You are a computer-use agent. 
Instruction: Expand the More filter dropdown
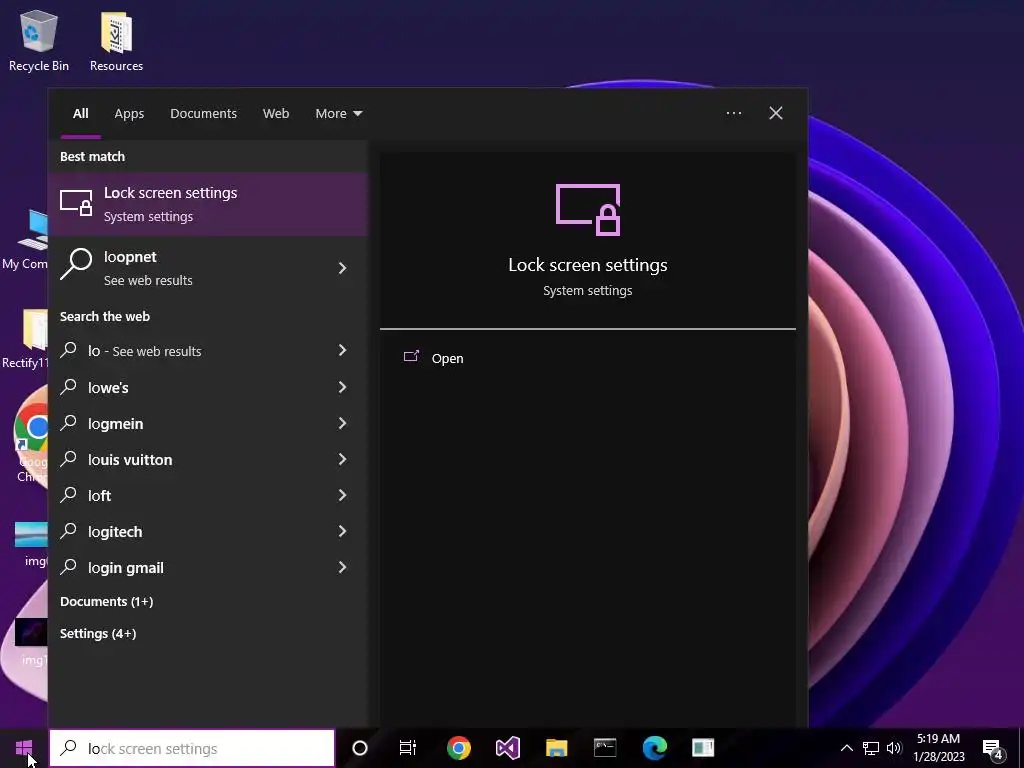[338, 114]
